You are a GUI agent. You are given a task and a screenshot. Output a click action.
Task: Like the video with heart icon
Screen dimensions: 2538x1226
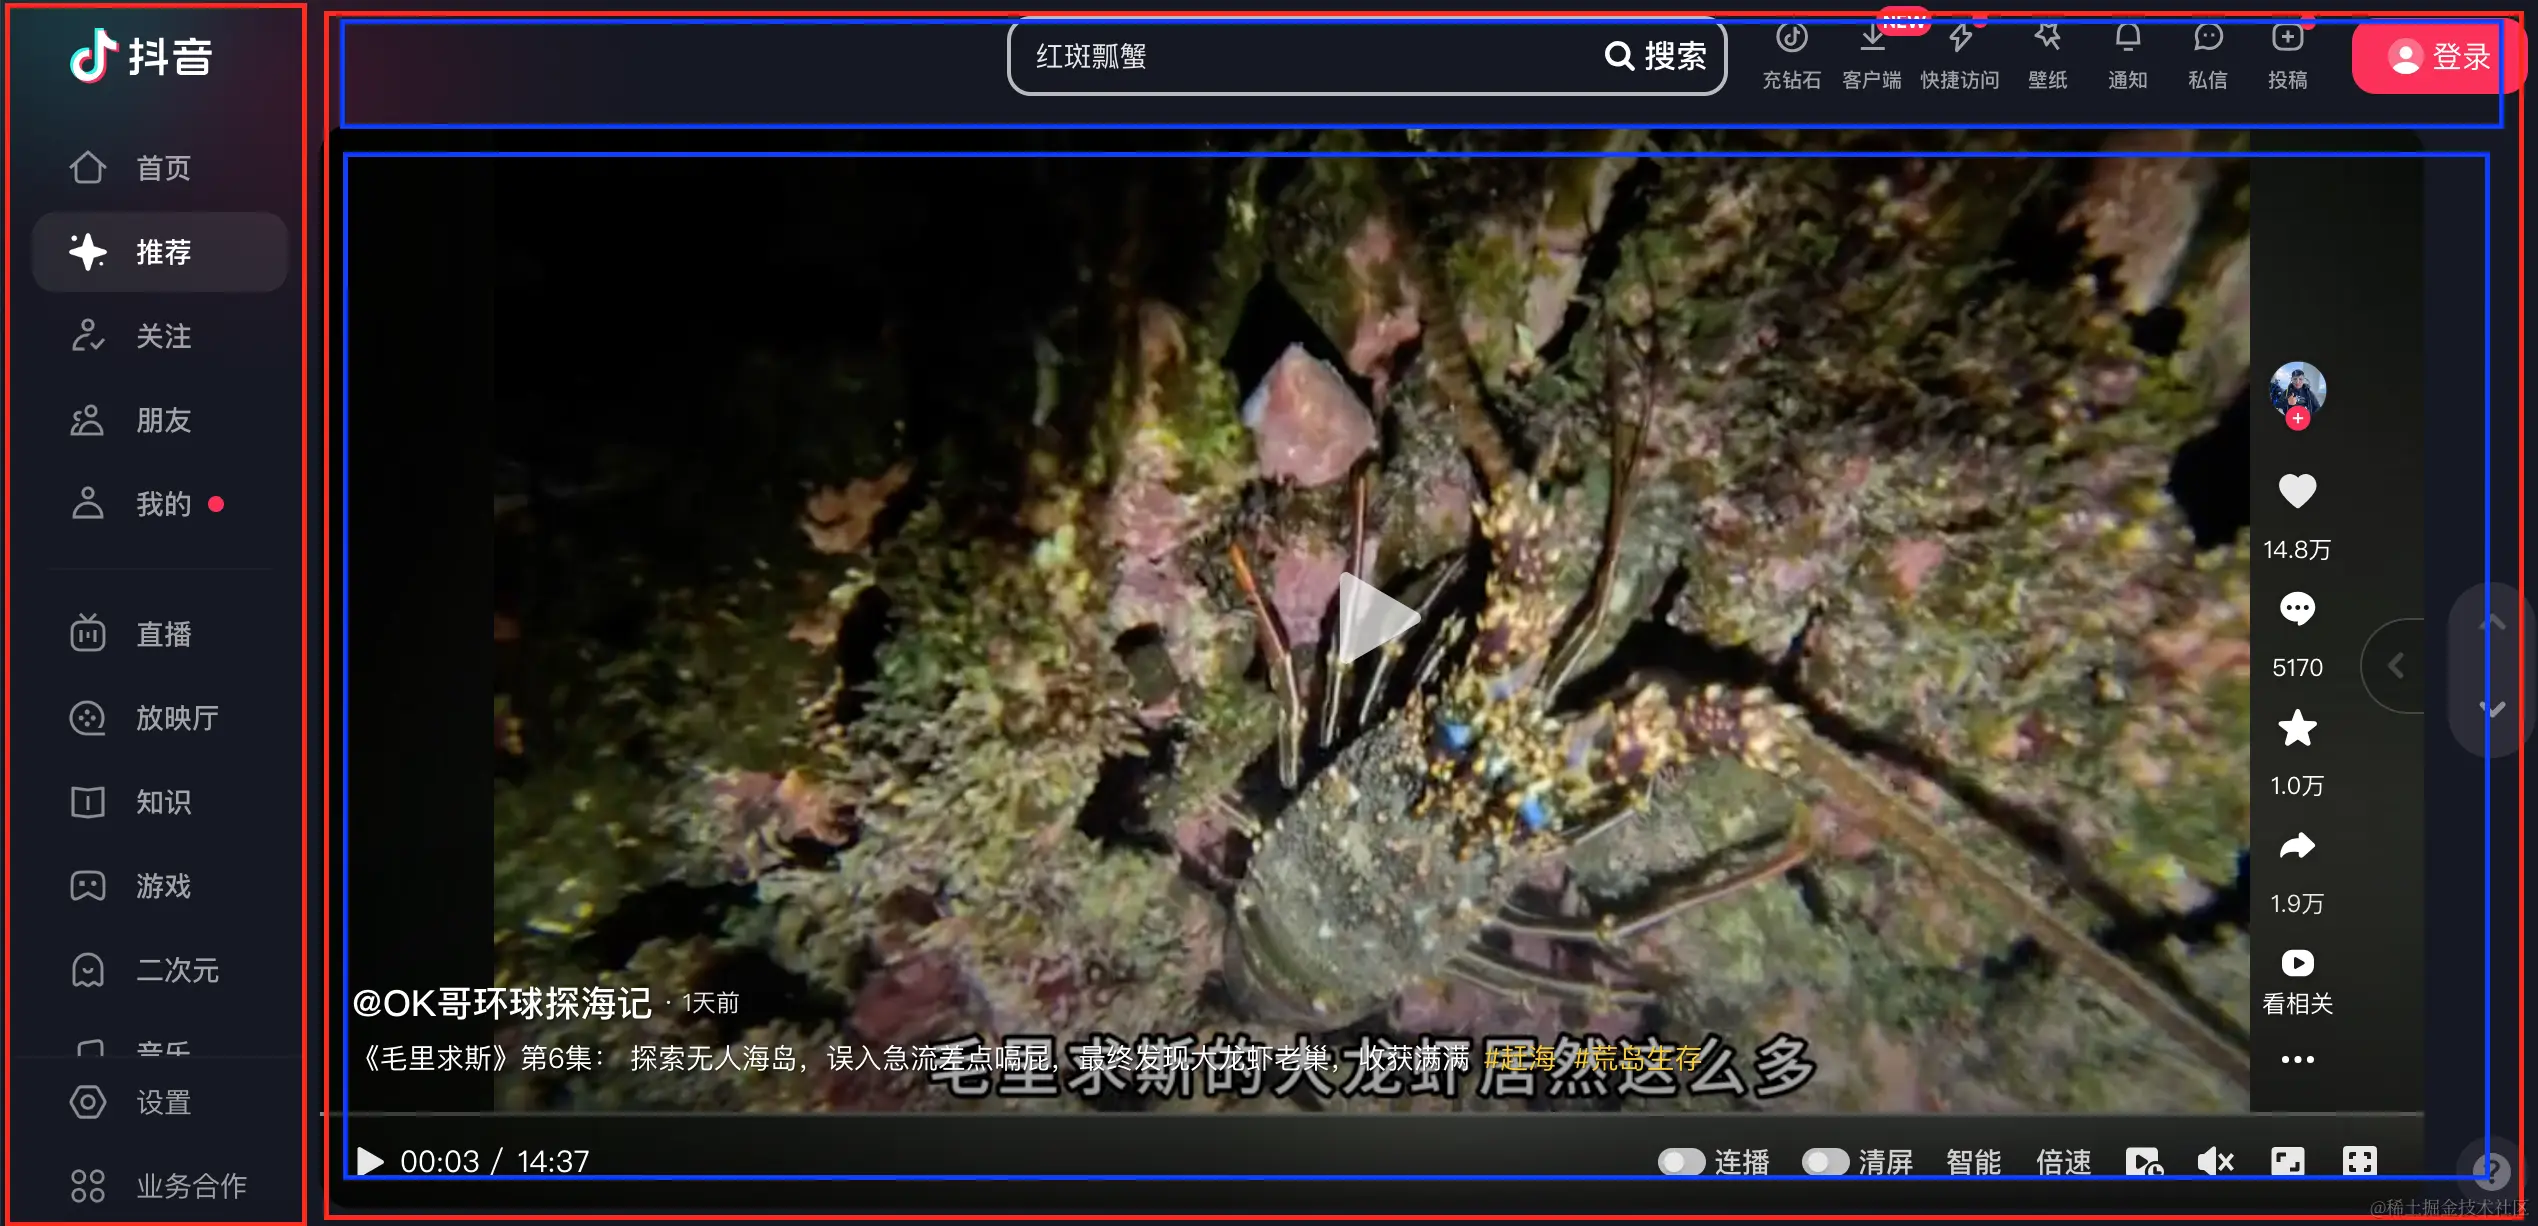(x=2297, y=491)
